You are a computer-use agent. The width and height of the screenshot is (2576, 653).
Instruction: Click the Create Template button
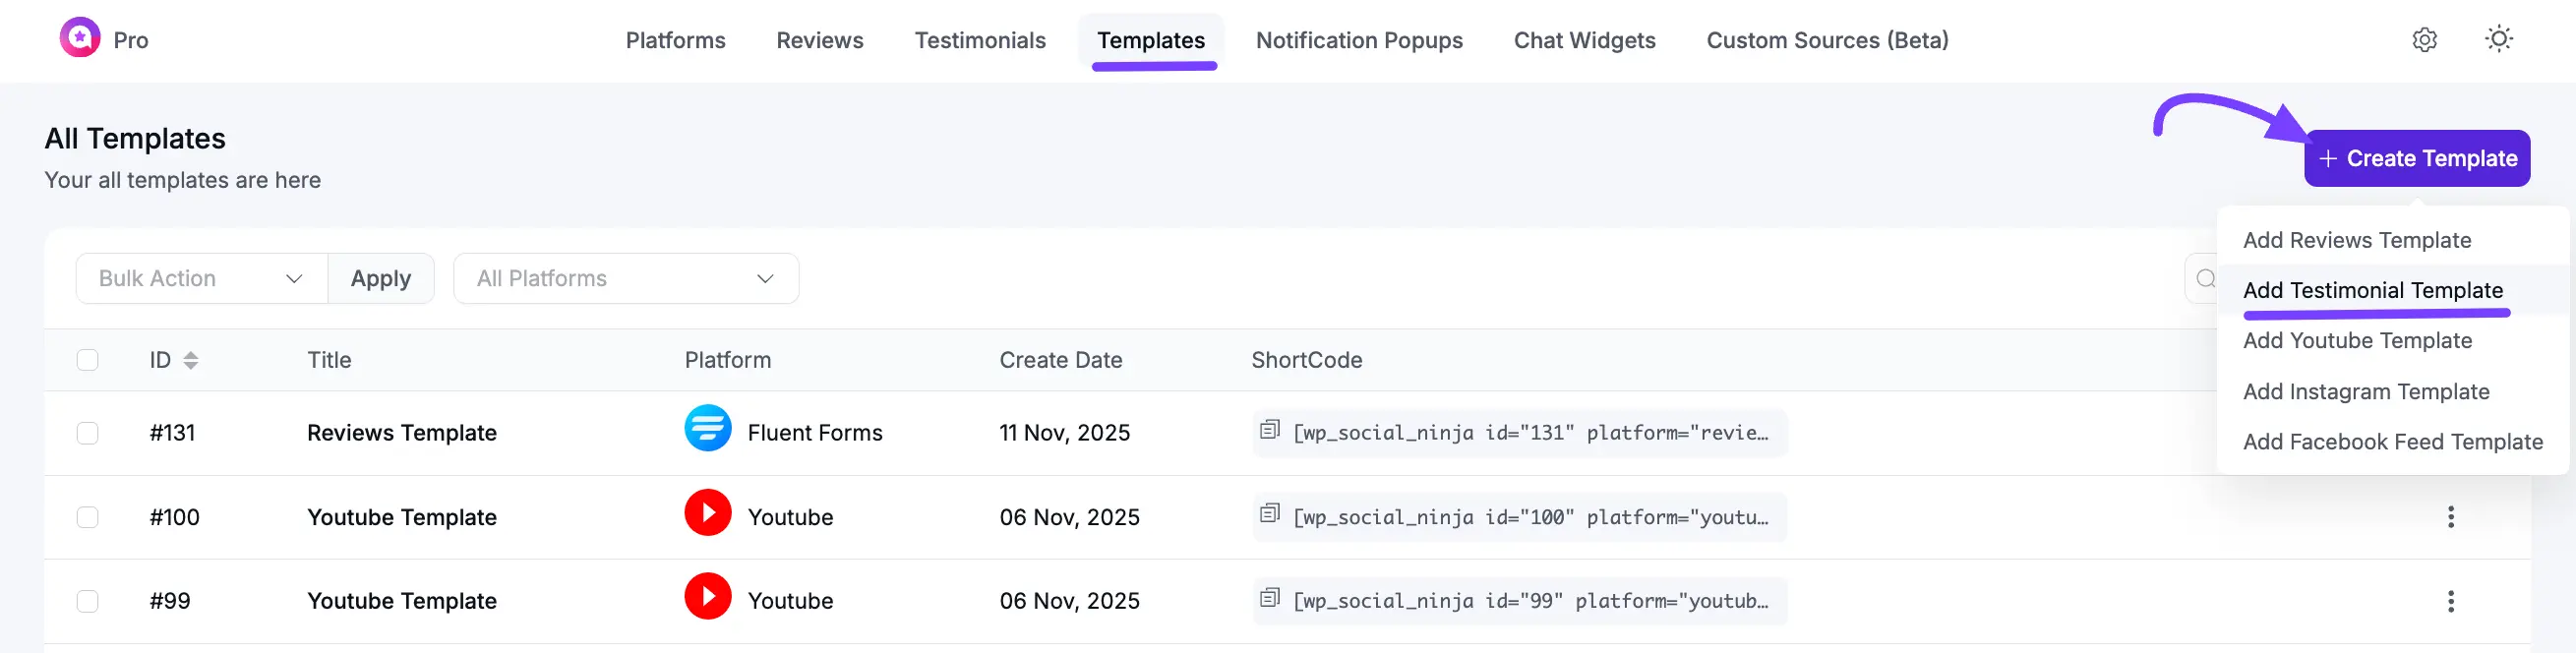(x=2416, y=158)
